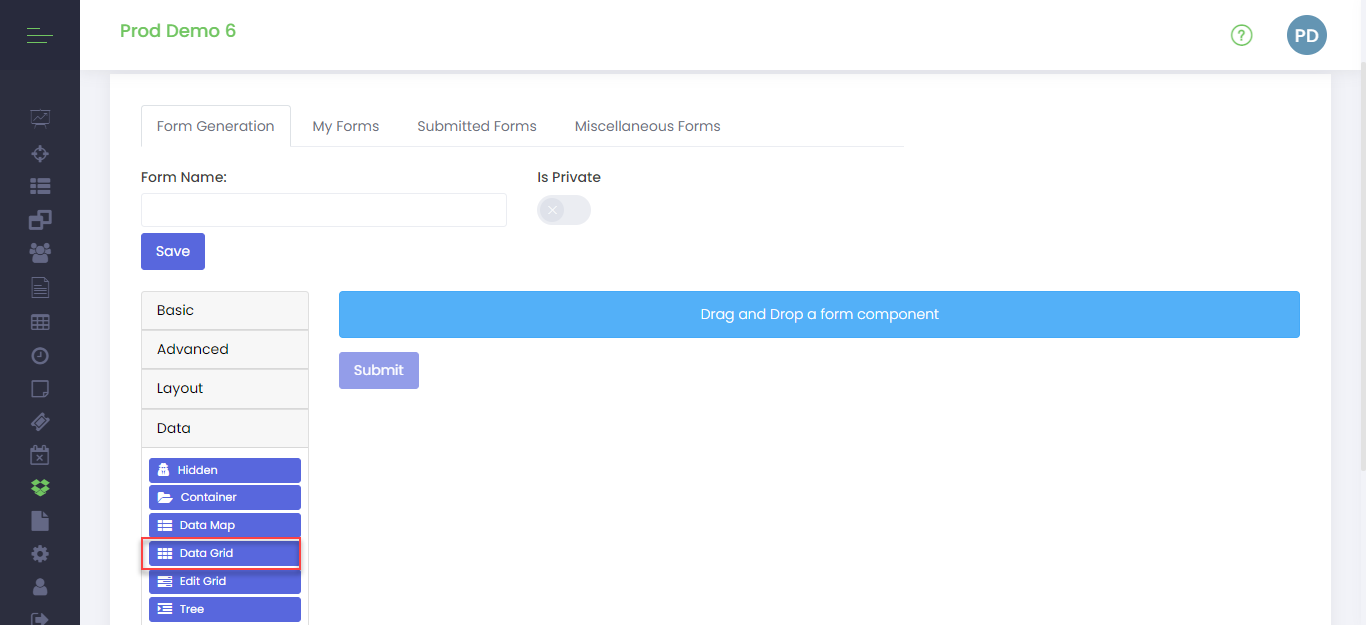Screen dimensions: 1366x625
Task: Click the Save button
Action: pyautogui.click(x=173, y=252)
